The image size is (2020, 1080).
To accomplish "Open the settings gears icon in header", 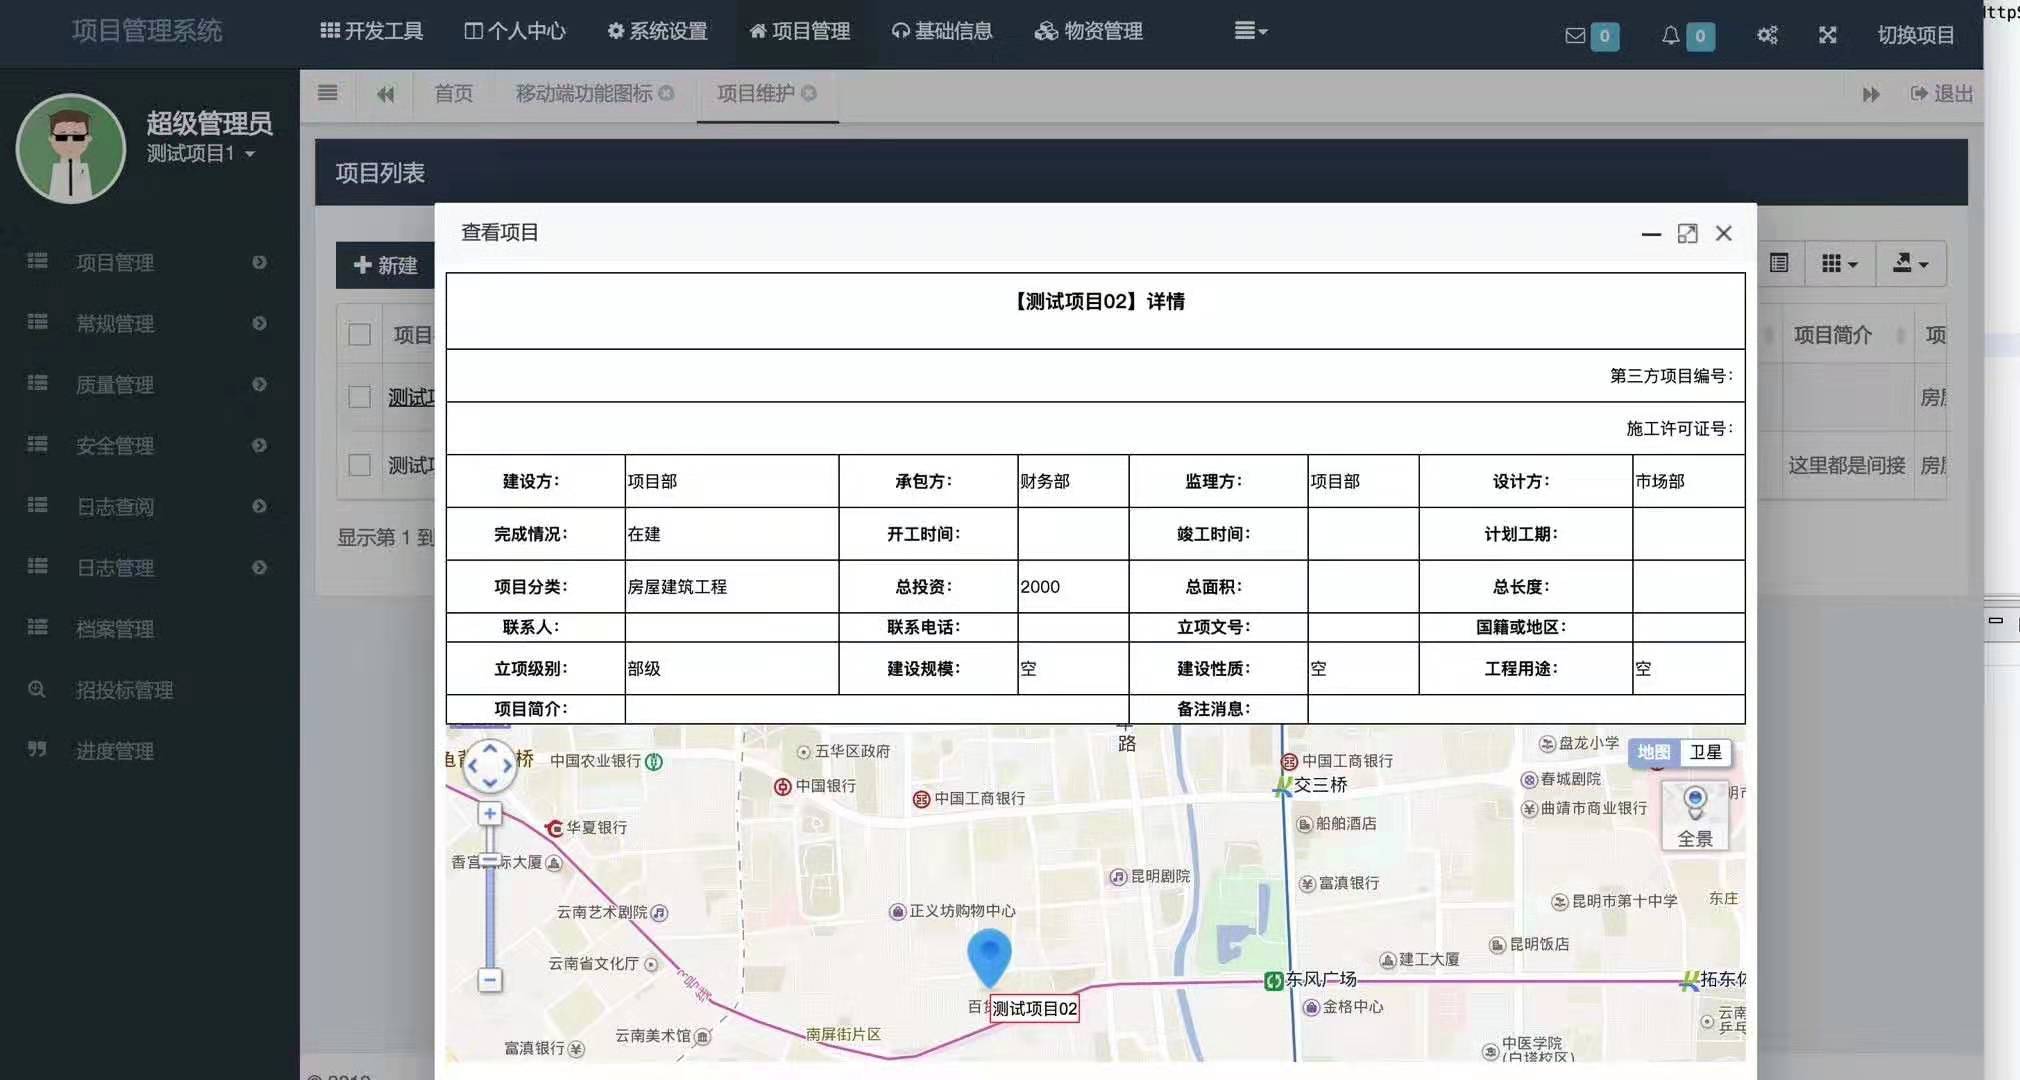I will 1767,35.
